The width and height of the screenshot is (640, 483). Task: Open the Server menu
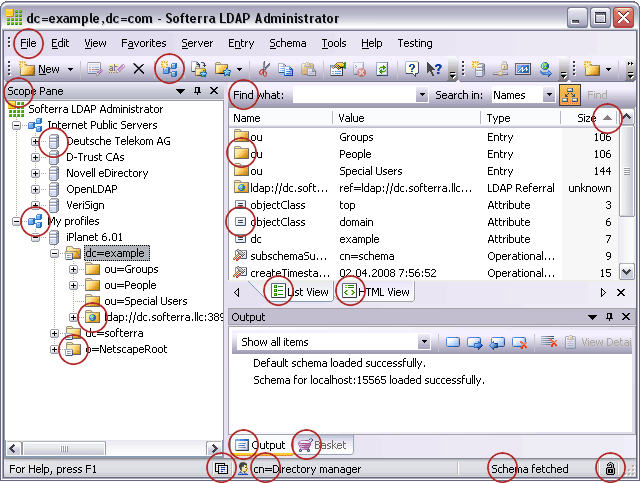(197, 43)
